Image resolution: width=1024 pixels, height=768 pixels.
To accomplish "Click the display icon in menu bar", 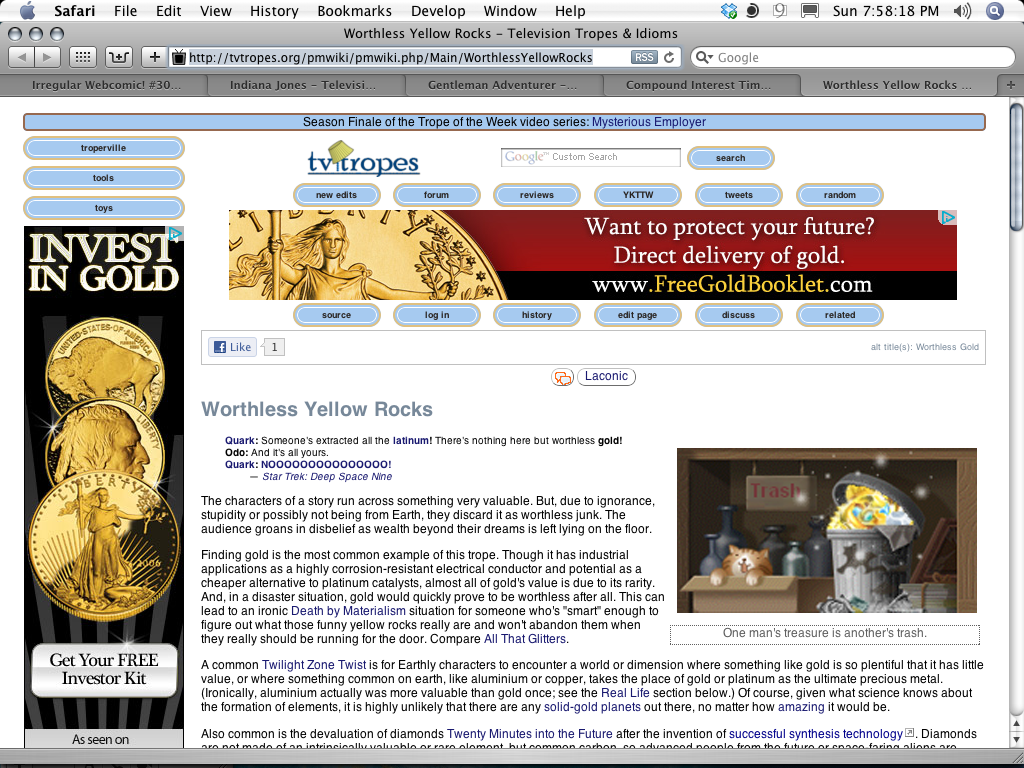I will tap(810, 10).
